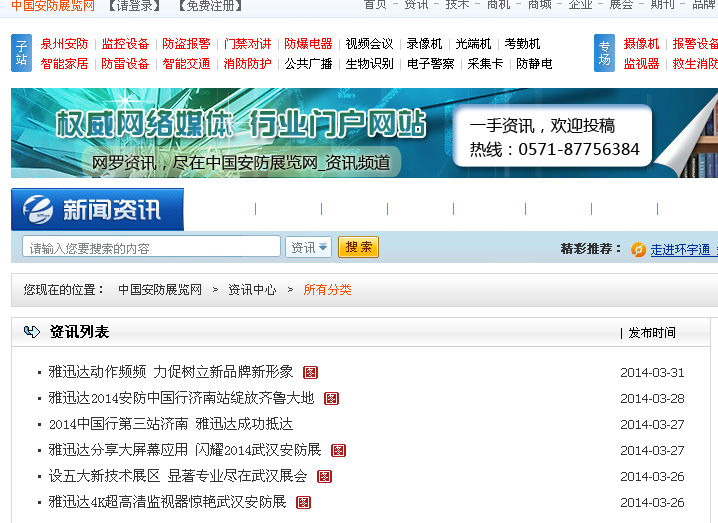Click the 新闻资讯 logo icon
Image resolution: width=718 pixels, height=523 pixels.
tap(38, 210)
